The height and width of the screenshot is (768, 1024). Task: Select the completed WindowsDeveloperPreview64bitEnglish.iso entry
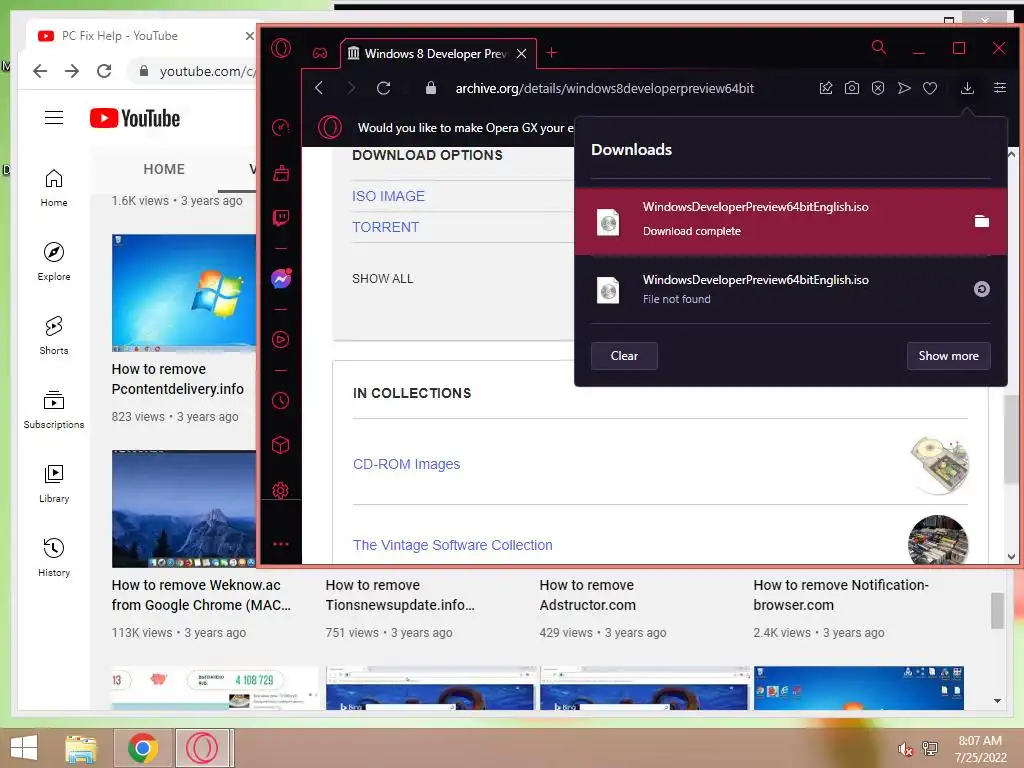[791, 221]
